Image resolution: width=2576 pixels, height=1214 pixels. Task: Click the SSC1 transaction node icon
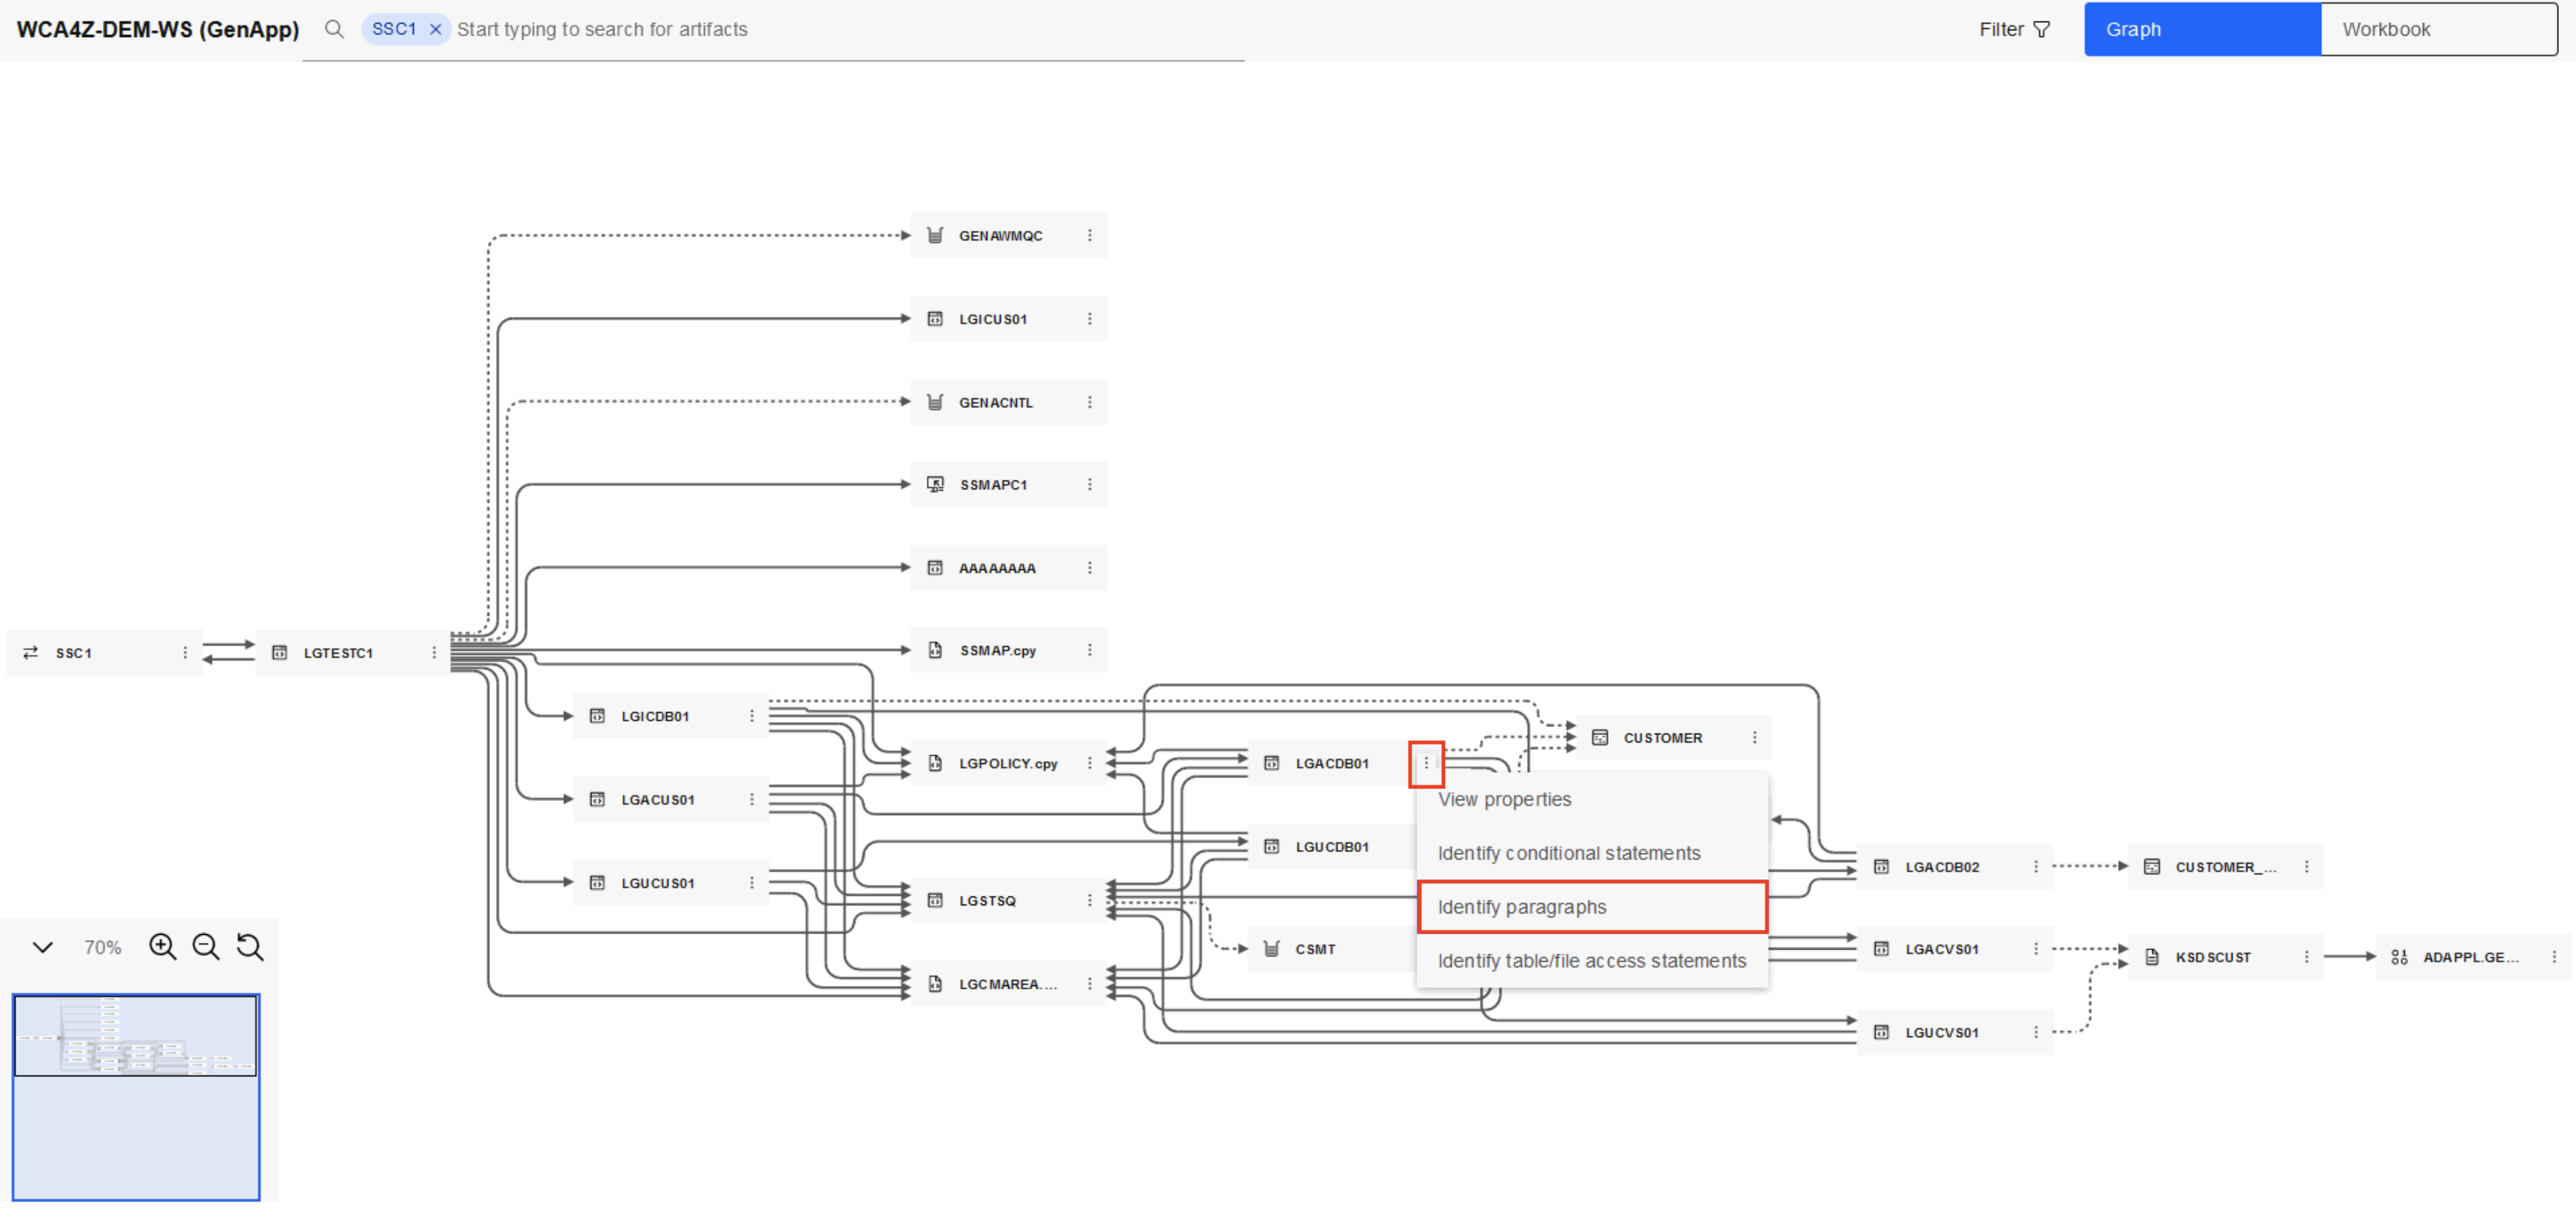click(x=31, y=652)
